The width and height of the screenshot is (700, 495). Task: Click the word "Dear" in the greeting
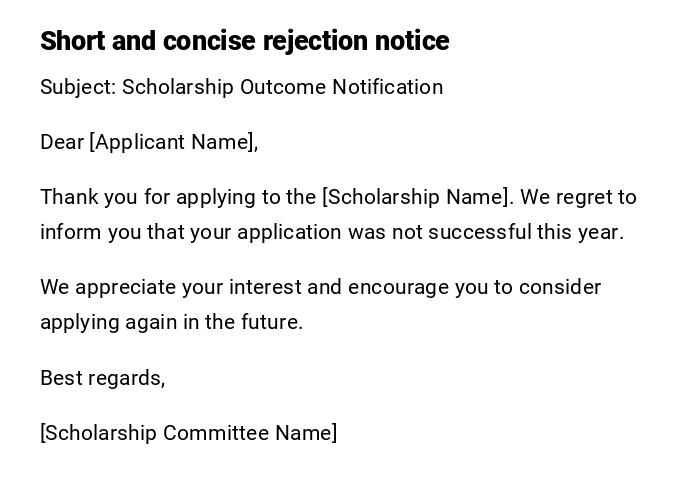click(62, 142)
